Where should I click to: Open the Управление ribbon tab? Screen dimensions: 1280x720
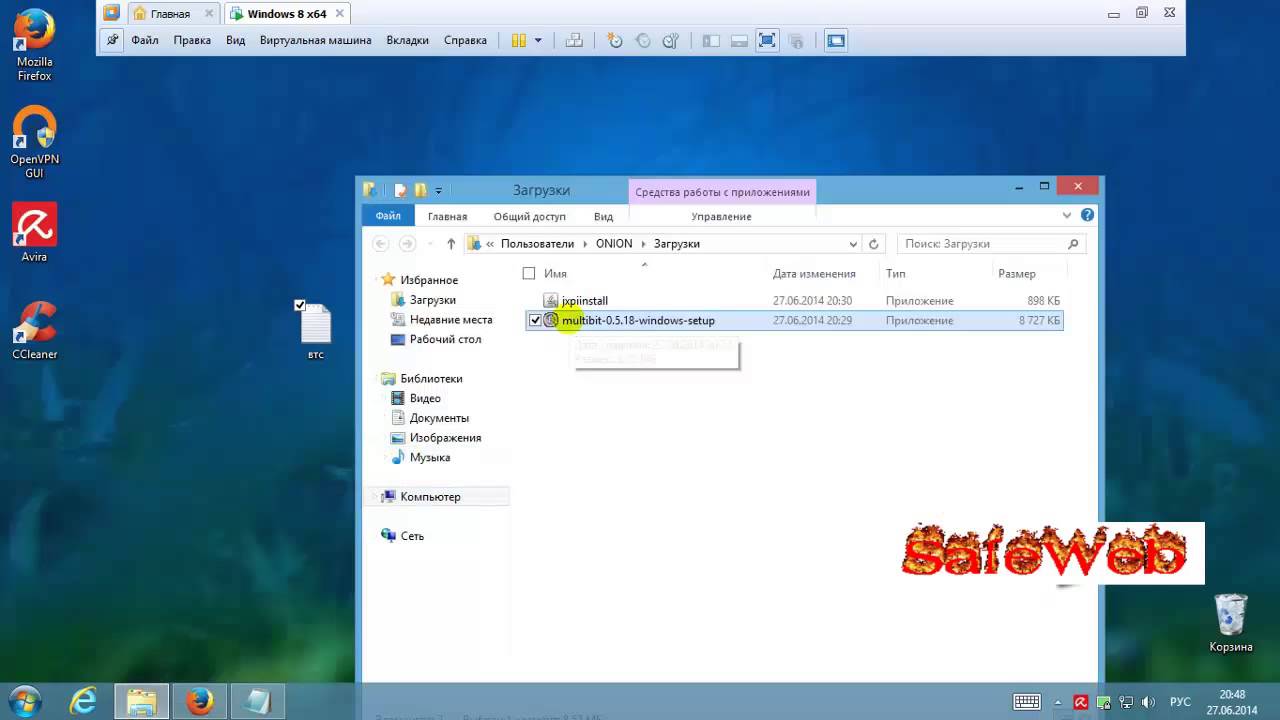721,216
